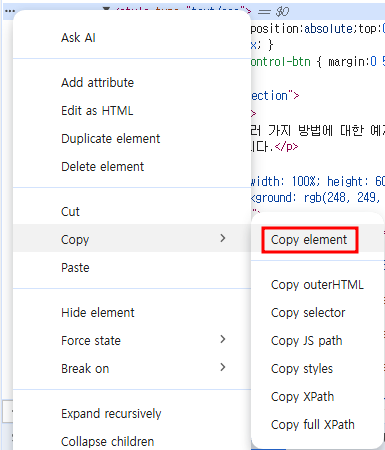Expand the Copy submenu chevron arrow
The image size is (385, 450).
(x=223, y=238)
